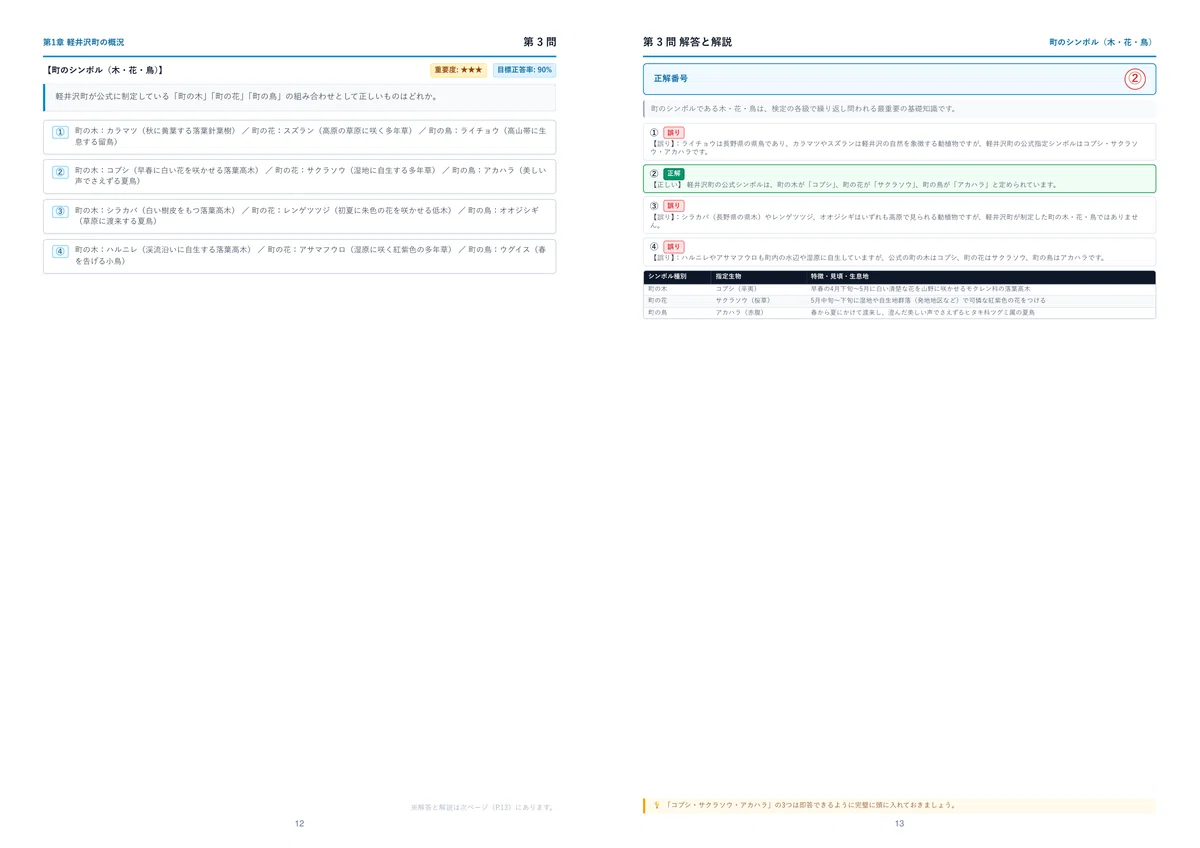Click choice text starting 町の木：ハルニレ
The height and width of the screenshot is (848, 1200).
310,256
